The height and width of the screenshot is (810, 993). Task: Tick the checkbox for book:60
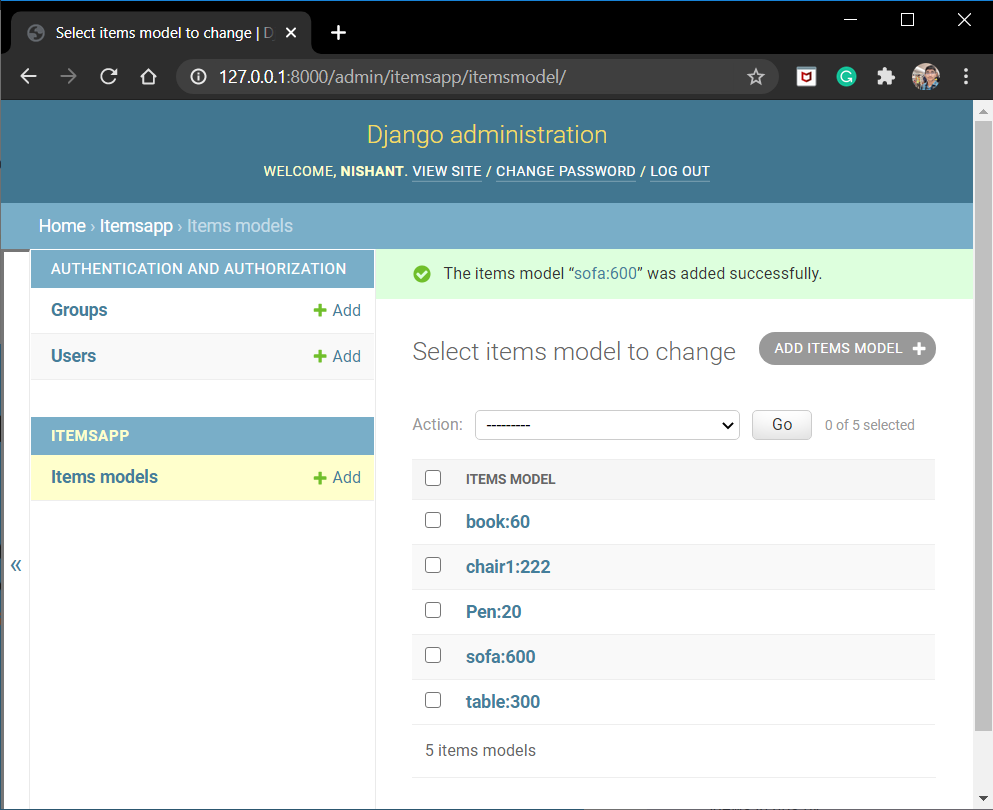pyautogui.click(x=433, y=520)
